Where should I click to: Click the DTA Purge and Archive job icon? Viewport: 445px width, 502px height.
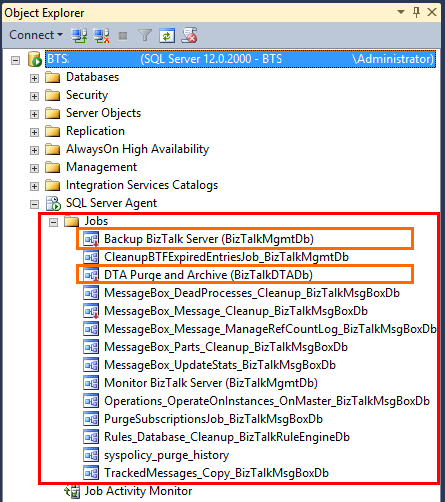[x=91, y=275]
